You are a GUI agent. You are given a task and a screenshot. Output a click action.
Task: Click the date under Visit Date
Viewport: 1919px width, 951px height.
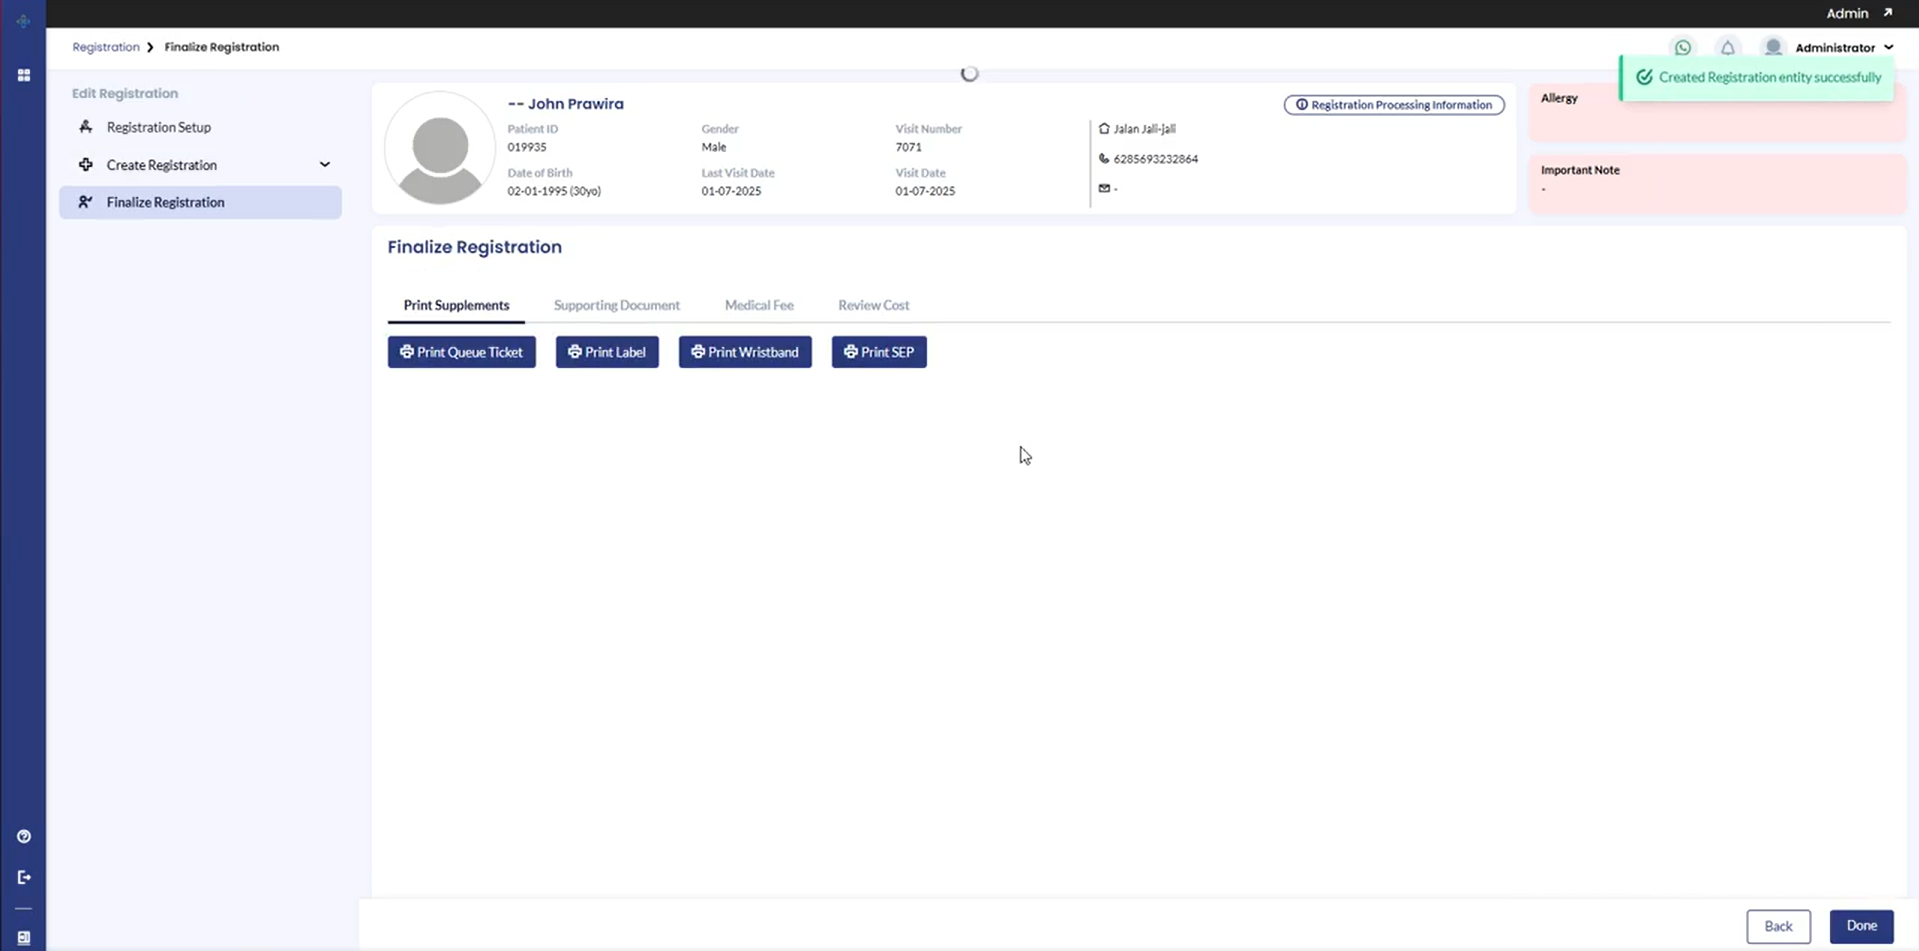pyautogui.click(x=926, y=191)
